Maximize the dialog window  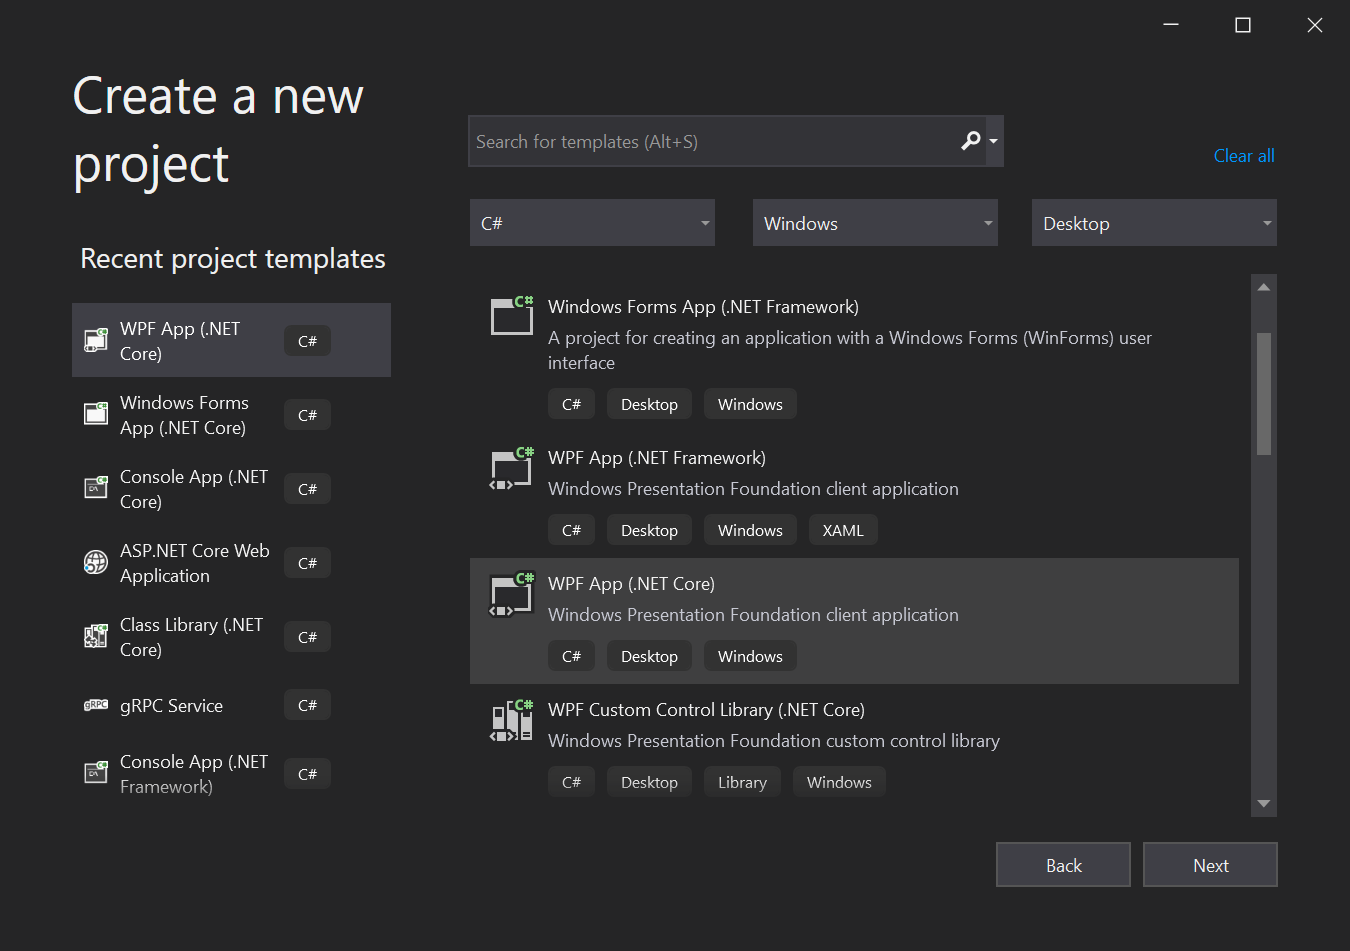pyautogui.click(x=1243, y=25)
